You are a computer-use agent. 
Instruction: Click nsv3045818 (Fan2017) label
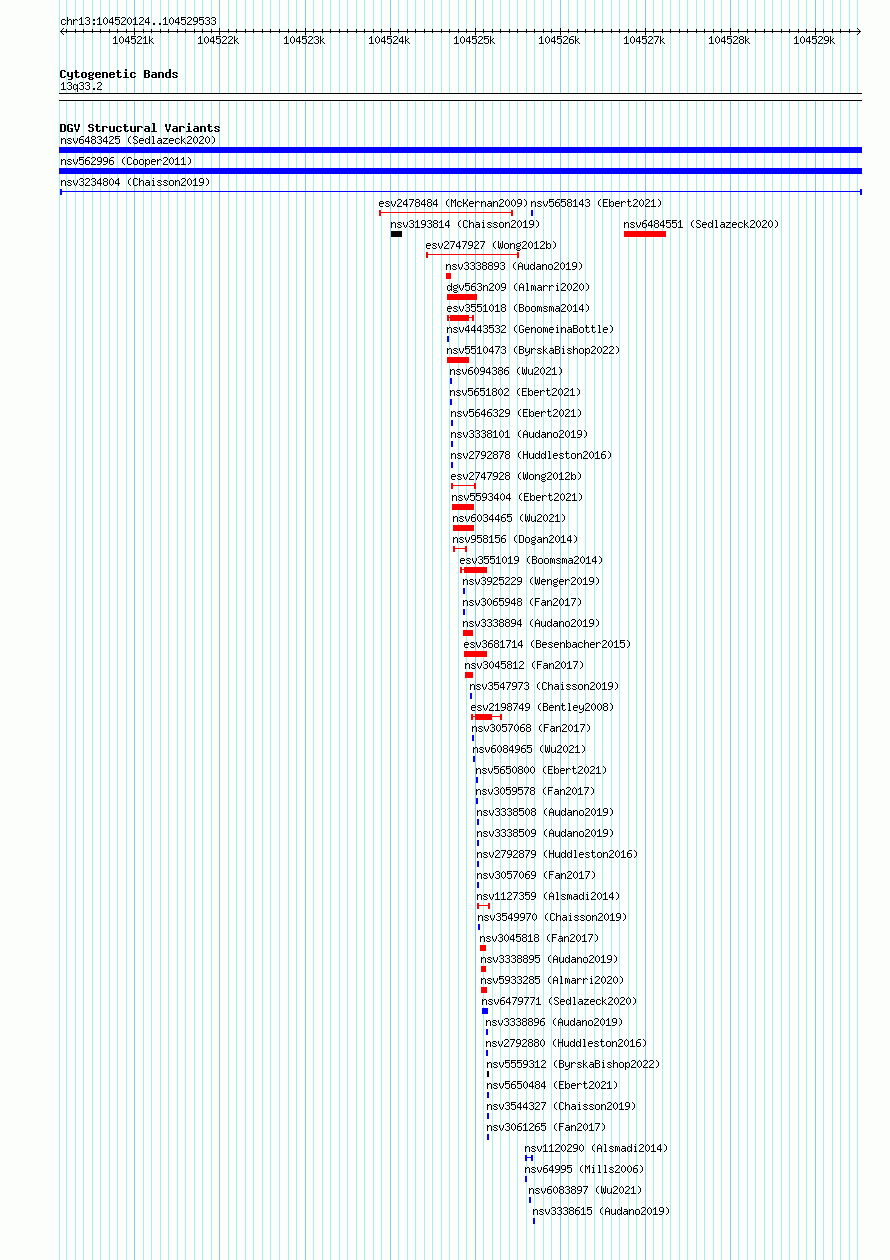(x=540, y=938)
